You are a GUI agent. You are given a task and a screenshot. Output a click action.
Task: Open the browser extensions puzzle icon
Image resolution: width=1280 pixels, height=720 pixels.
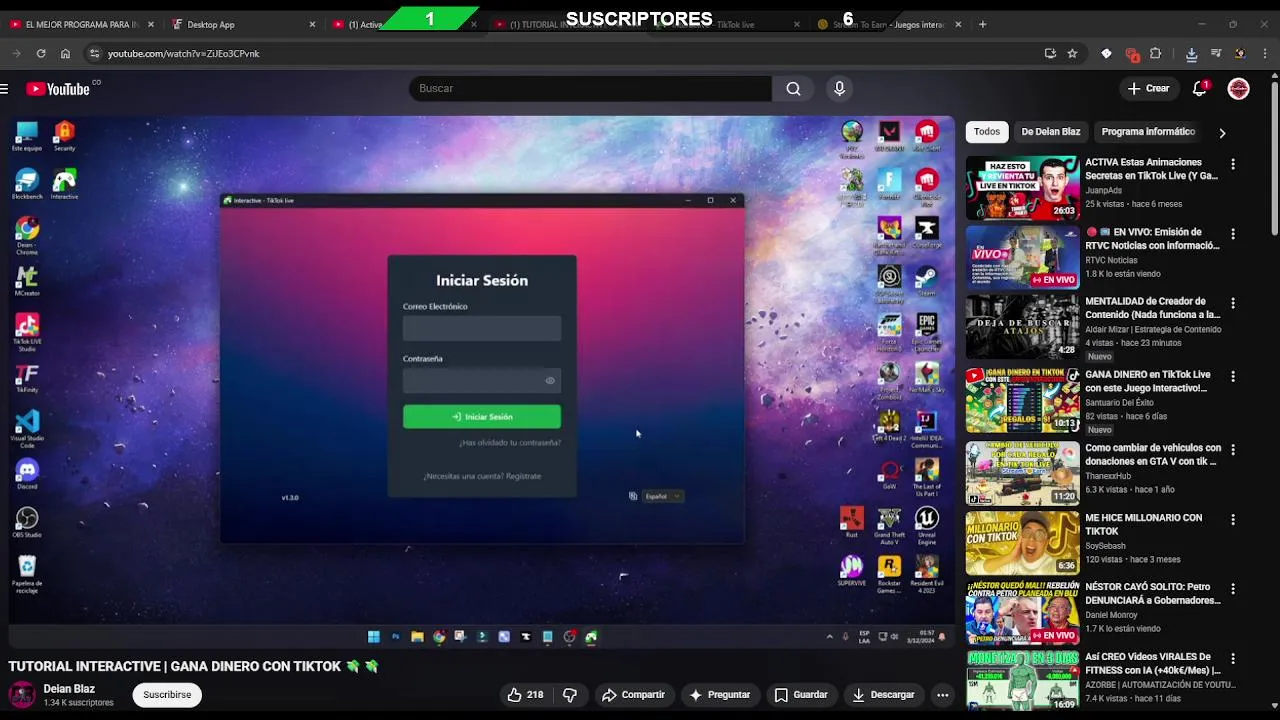pos(1155,53)
